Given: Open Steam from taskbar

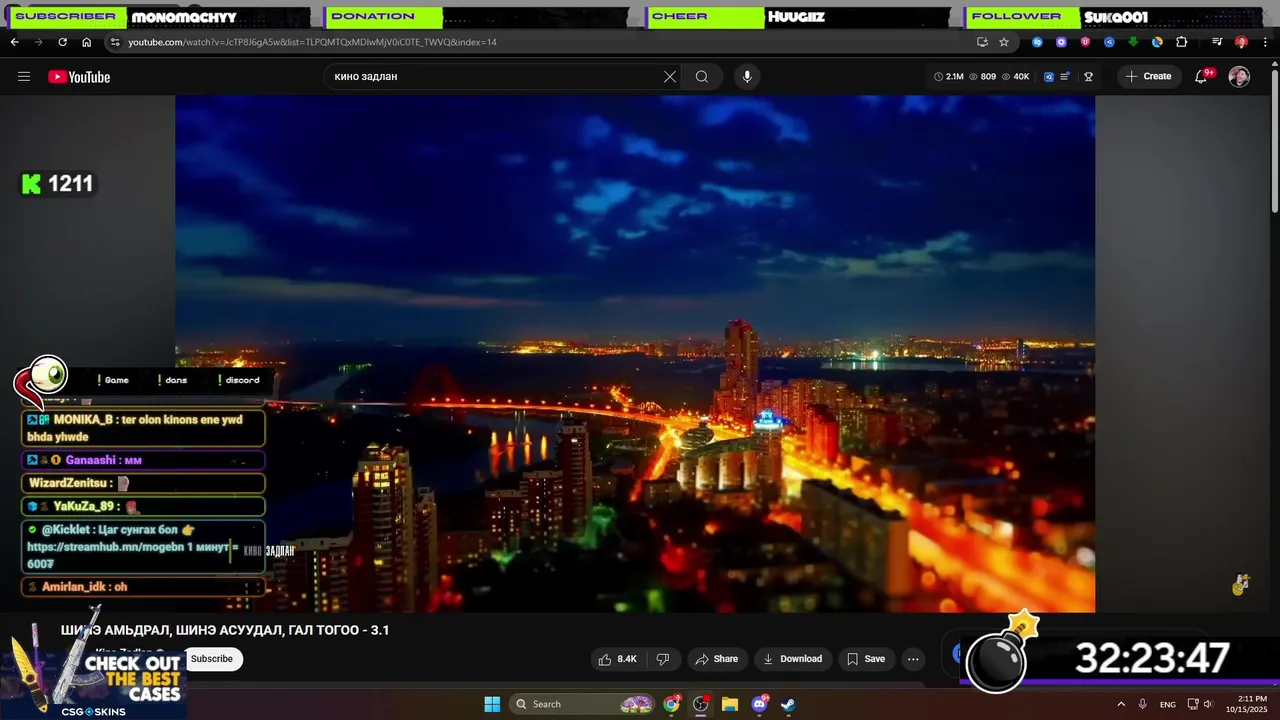Looking at the screenshot, I should pos(788,704).
